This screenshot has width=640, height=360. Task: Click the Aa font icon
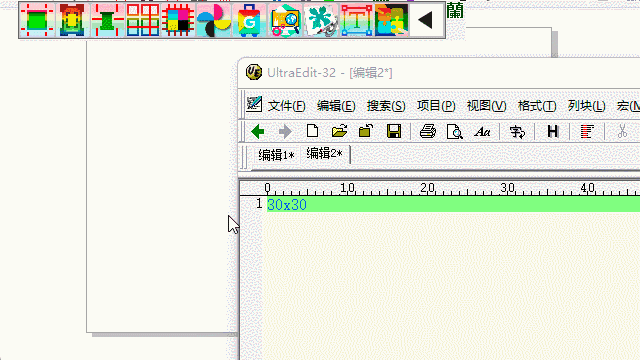(482, 132)
